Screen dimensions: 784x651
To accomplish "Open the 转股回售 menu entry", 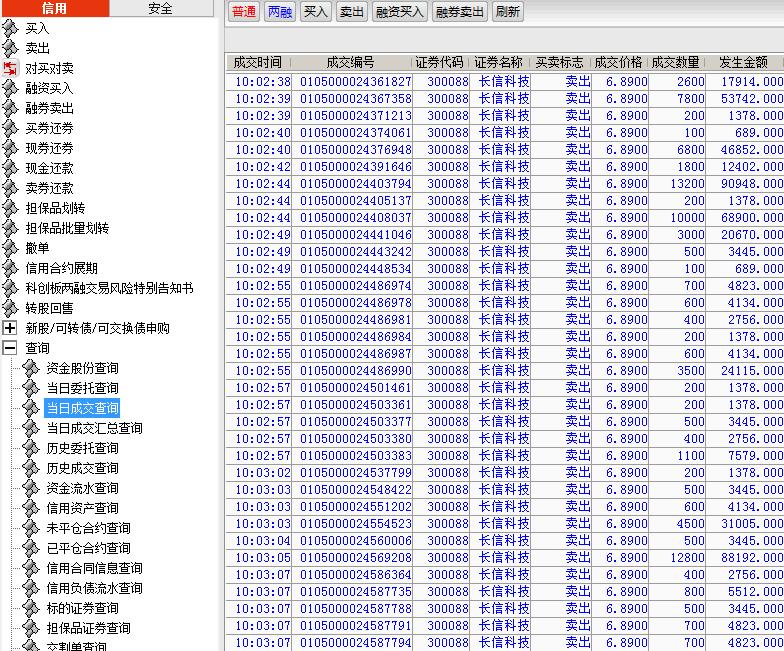I will pyautogui.click(x=50, y=308).
